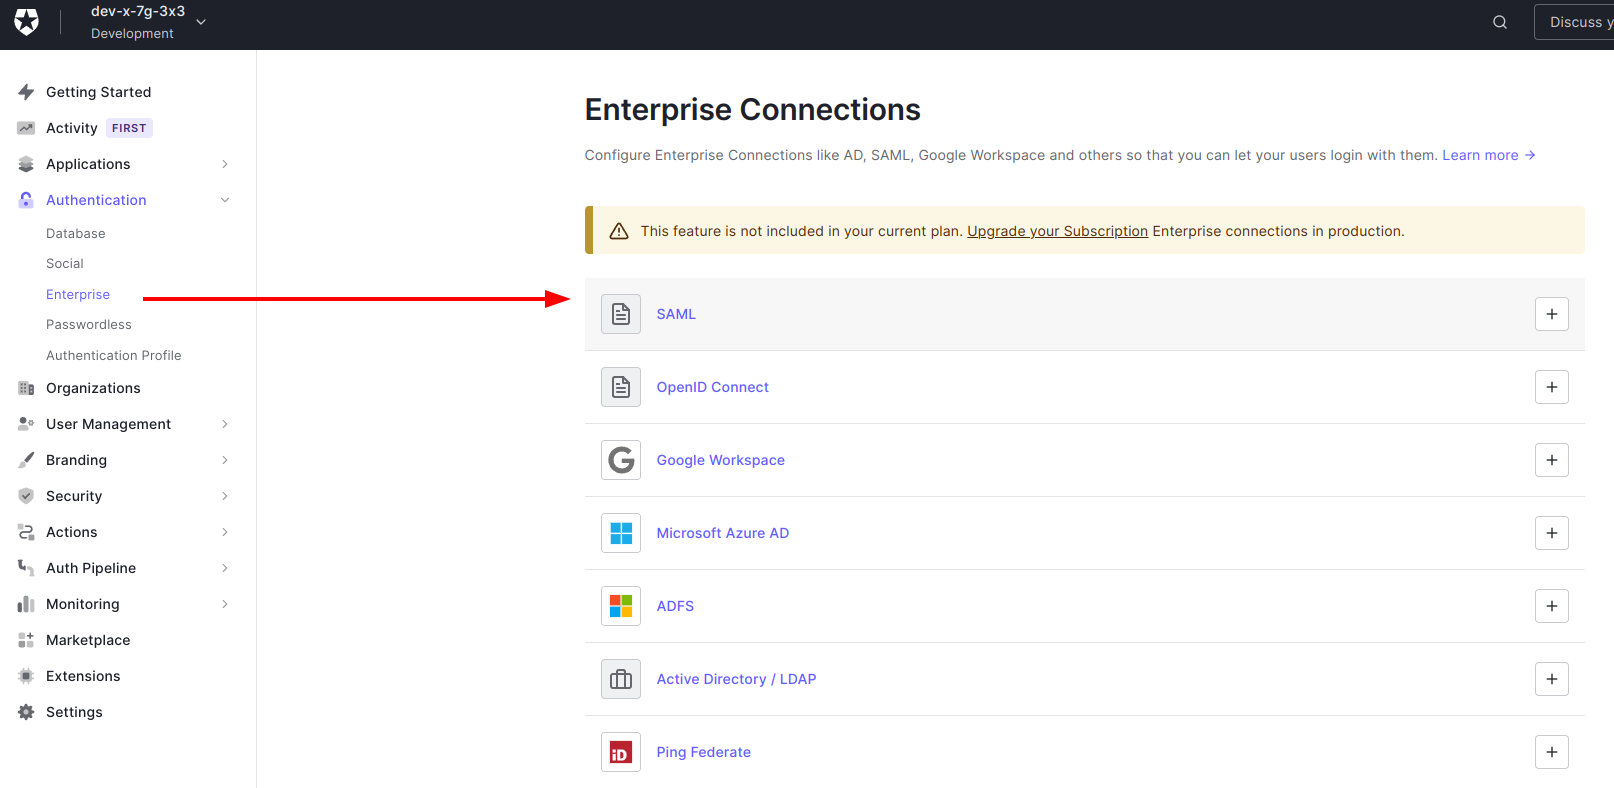Click the Security shield icon
This screenshot has width=1614, height=788.
pos(26,496)
